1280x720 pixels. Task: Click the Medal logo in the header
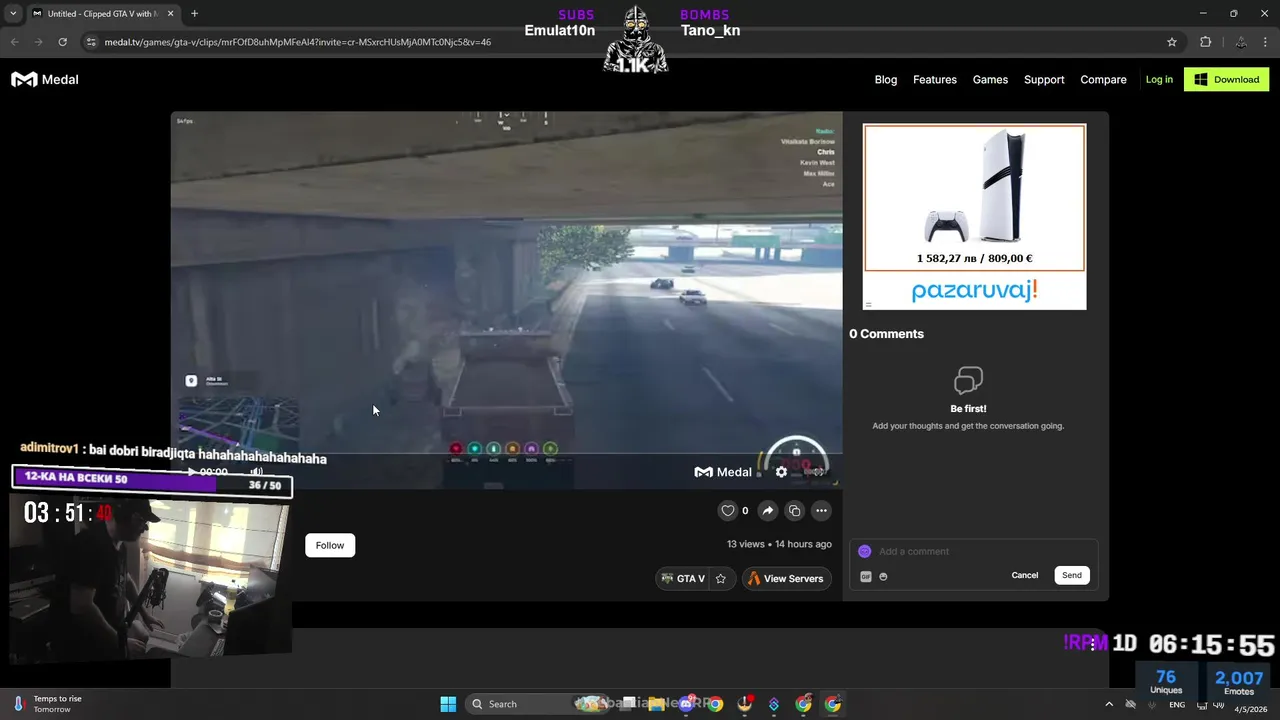point(45,79)
